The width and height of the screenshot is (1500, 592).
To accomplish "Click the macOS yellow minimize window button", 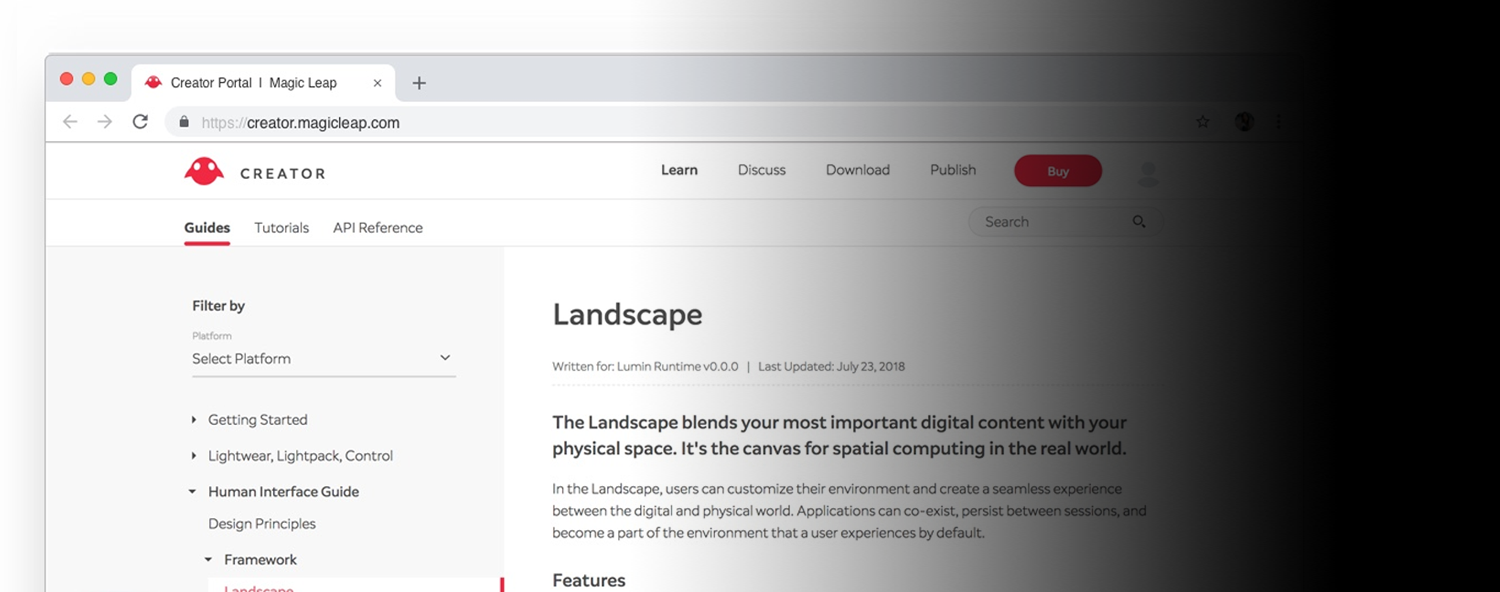I will [x=88, y=79].
